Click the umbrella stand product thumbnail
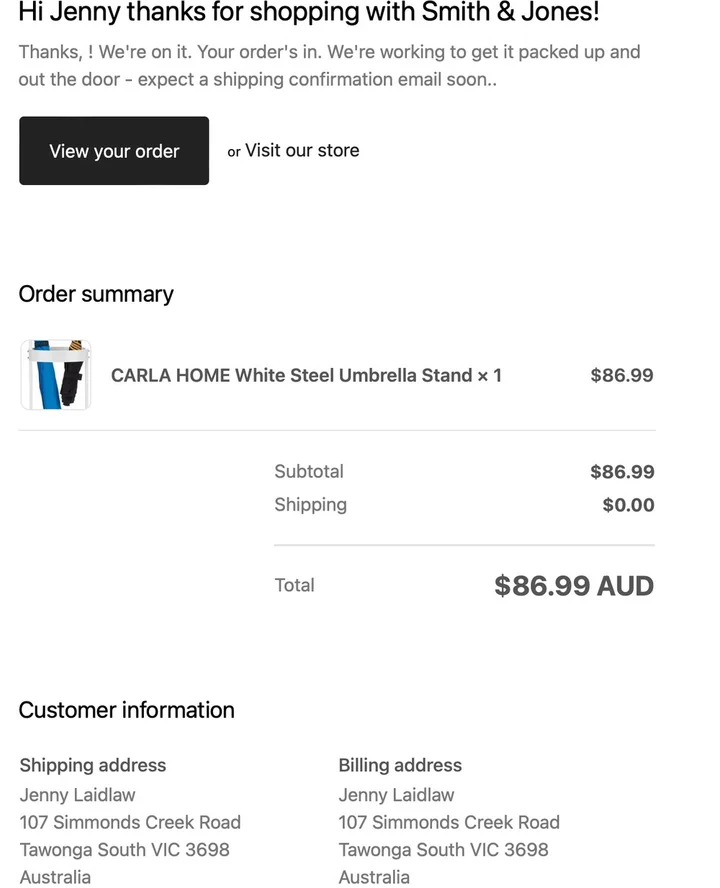The image size is (720, 888). (x=56, y=375)
